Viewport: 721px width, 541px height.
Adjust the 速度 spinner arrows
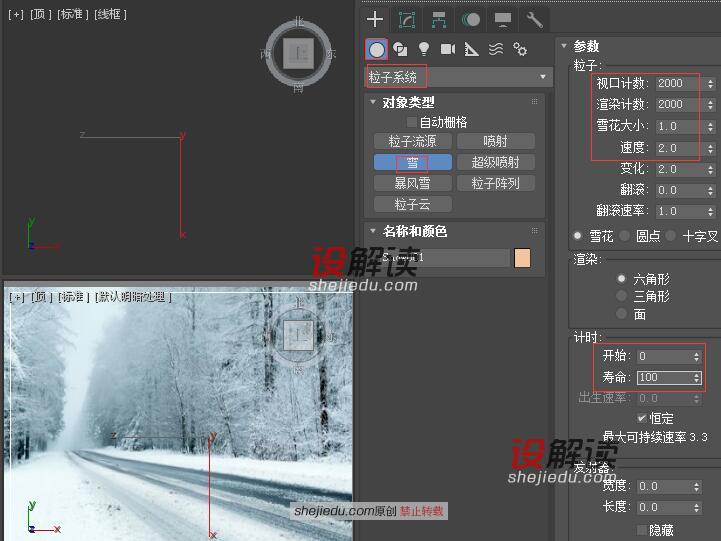tap(710, 148)
